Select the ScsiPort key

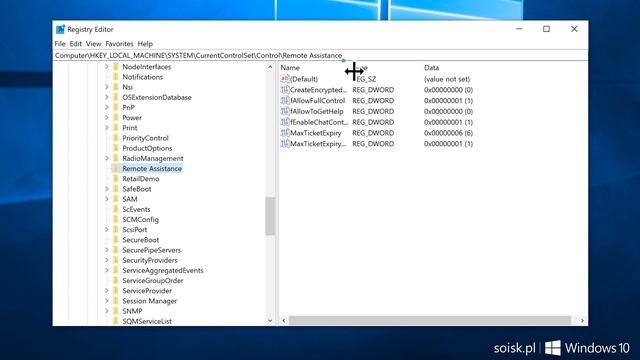point(135,230)
